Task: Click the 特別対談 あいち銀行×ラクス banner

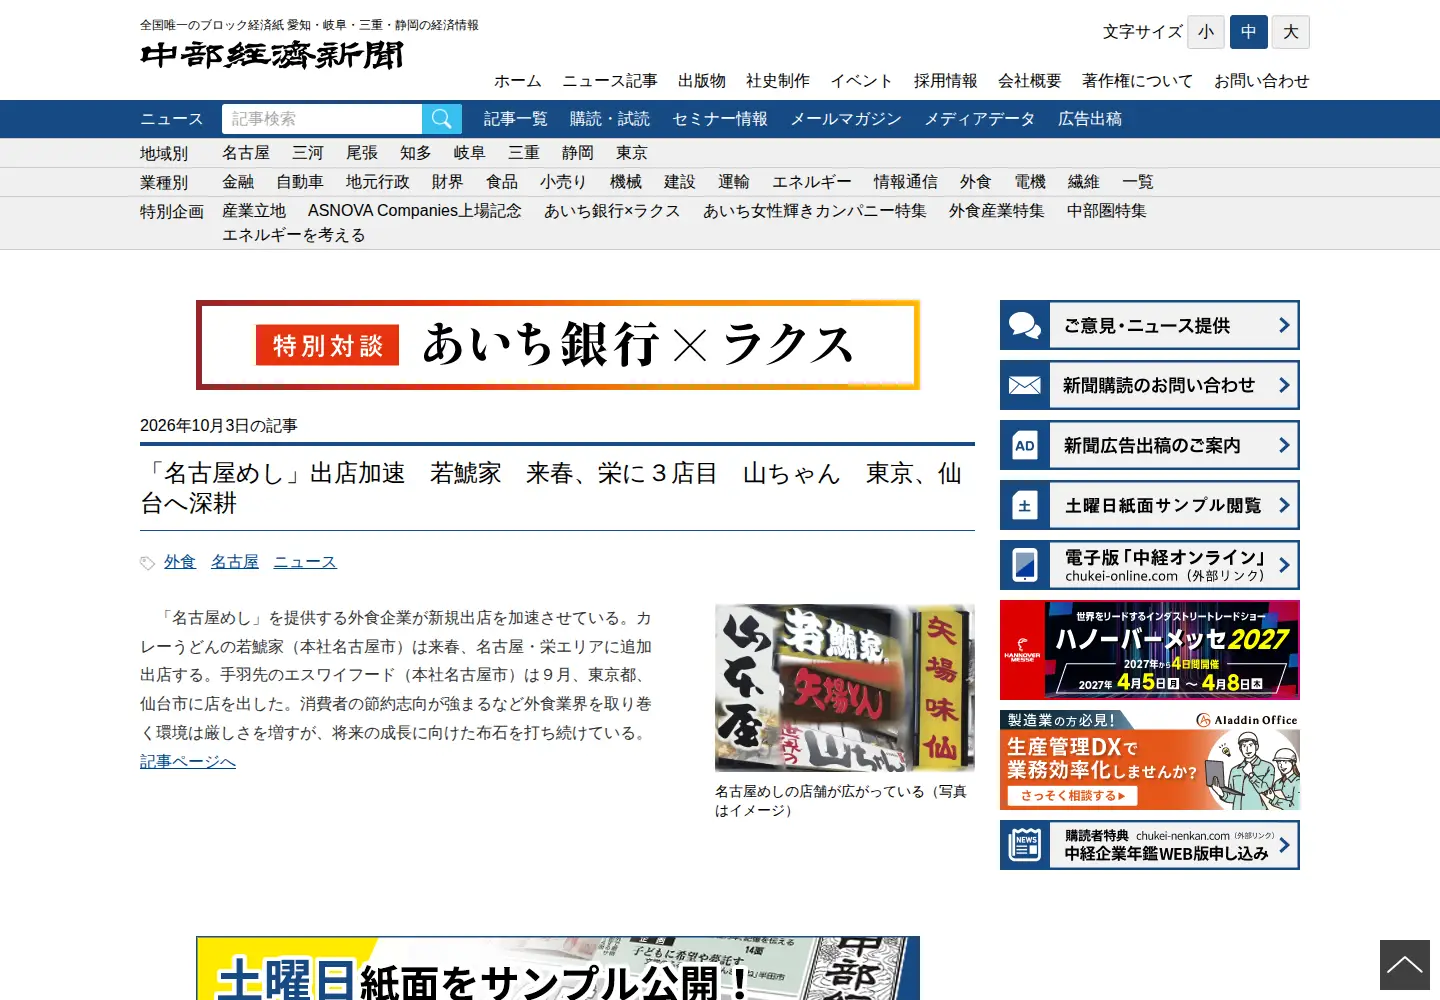Action: tap(558, 345)
